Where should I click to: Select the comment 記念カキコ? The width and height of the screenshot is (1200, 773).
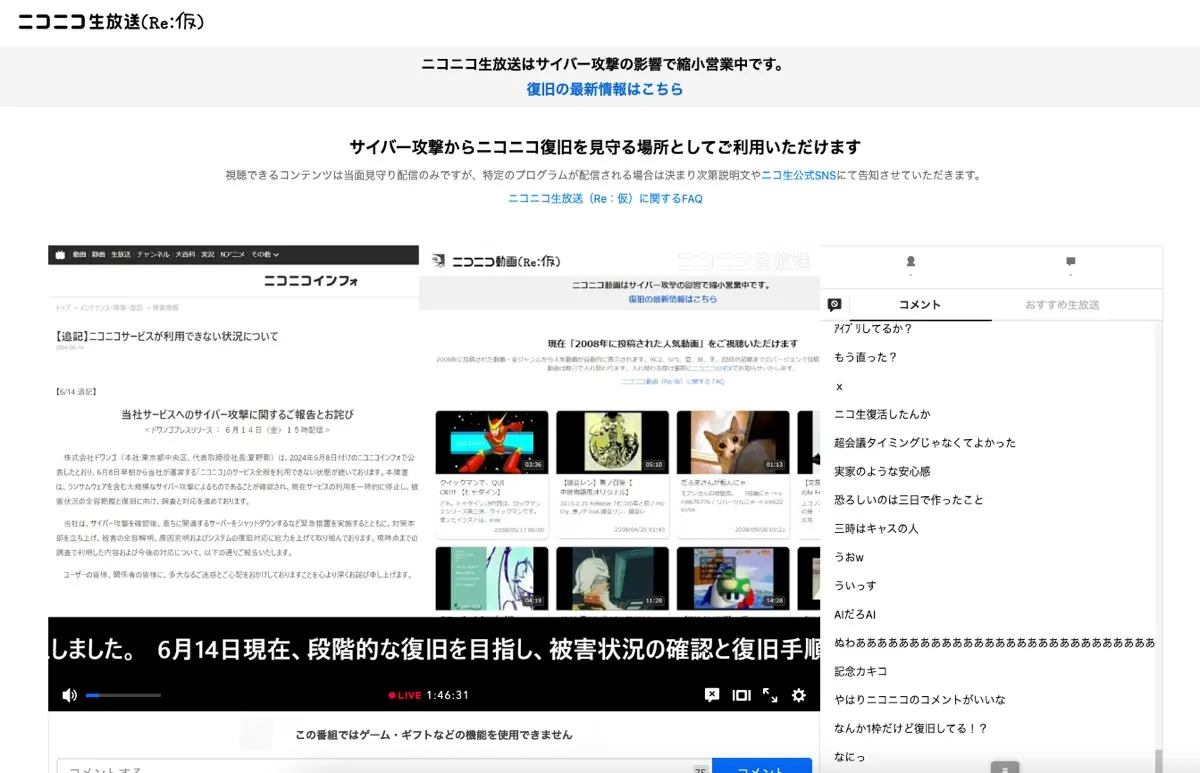[861, 671]
